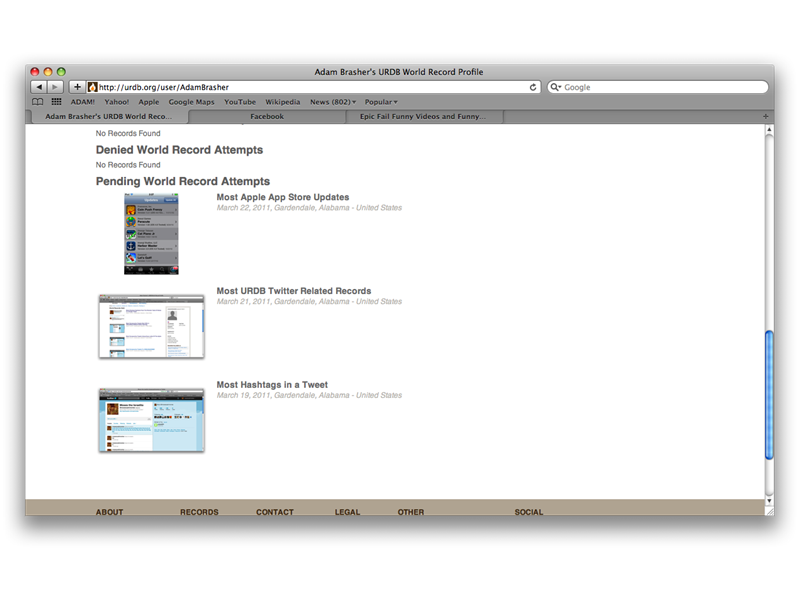
Task: Click the SOCIAL footer heading
Action: tap(529, 512)
